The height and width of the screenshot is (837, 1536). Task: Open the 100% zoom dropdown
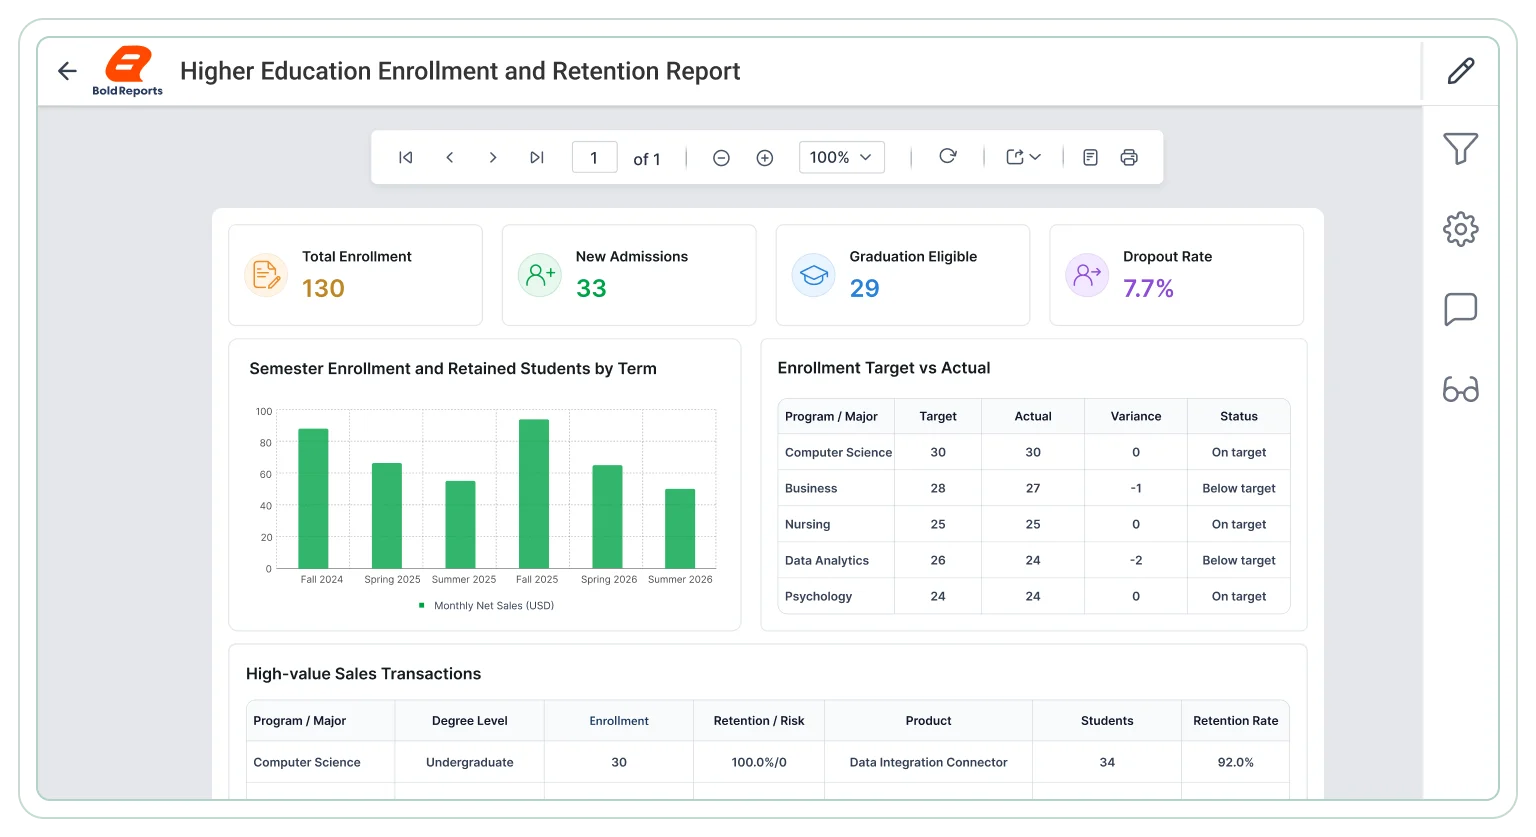pyautogui.click(x=841, y=157)
